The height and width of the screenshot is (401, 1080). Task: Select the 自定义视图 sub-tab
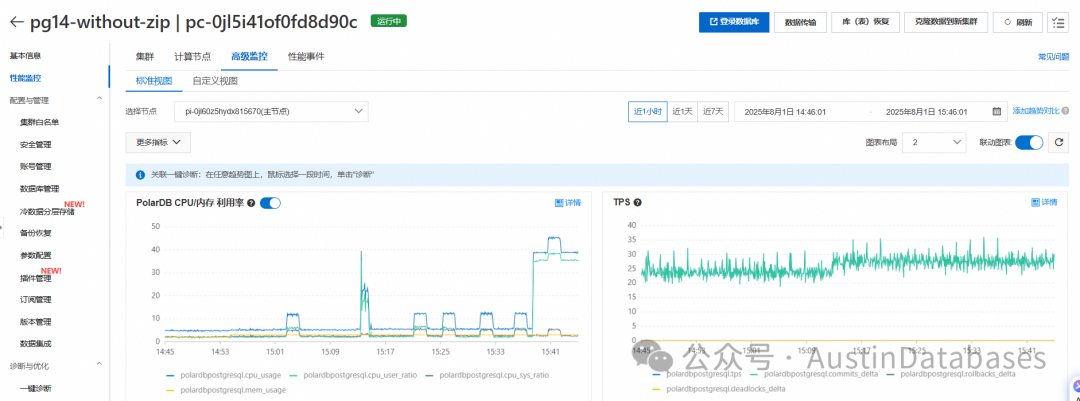click(215, 81)
